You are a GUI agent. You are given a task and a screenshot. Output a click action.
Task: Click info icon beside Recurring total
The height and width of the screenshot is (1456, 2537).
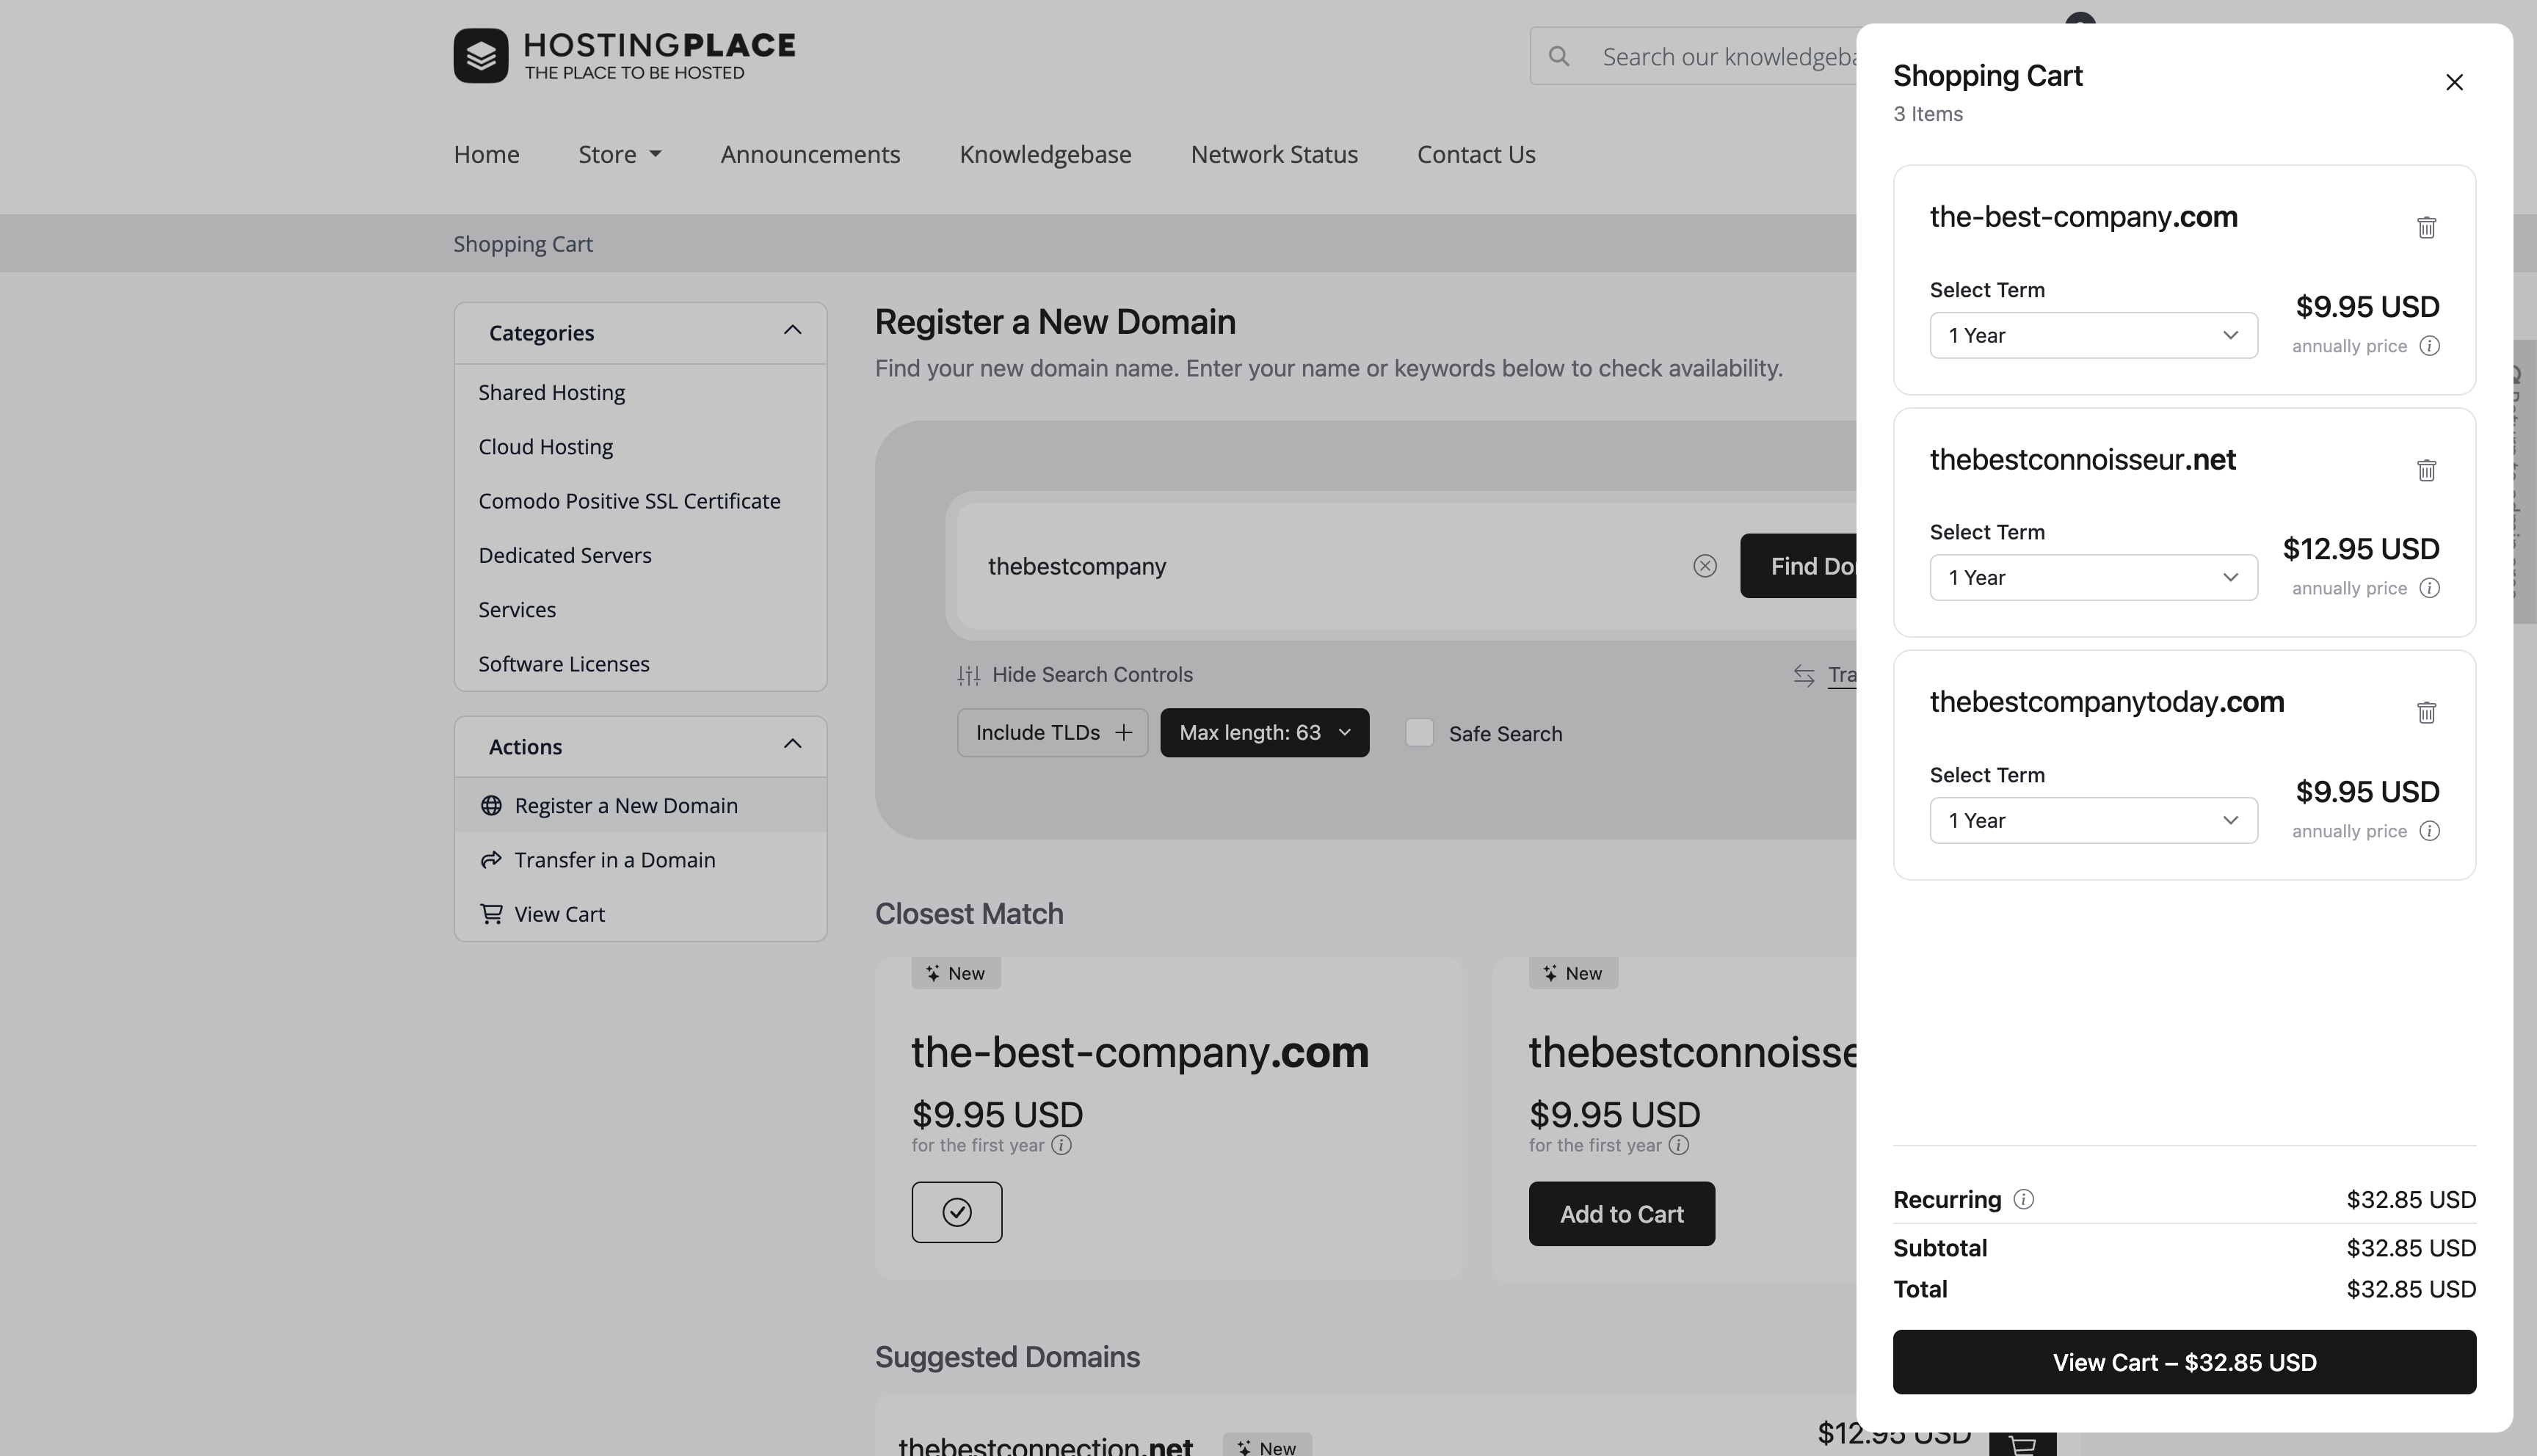(2023, 1199)
